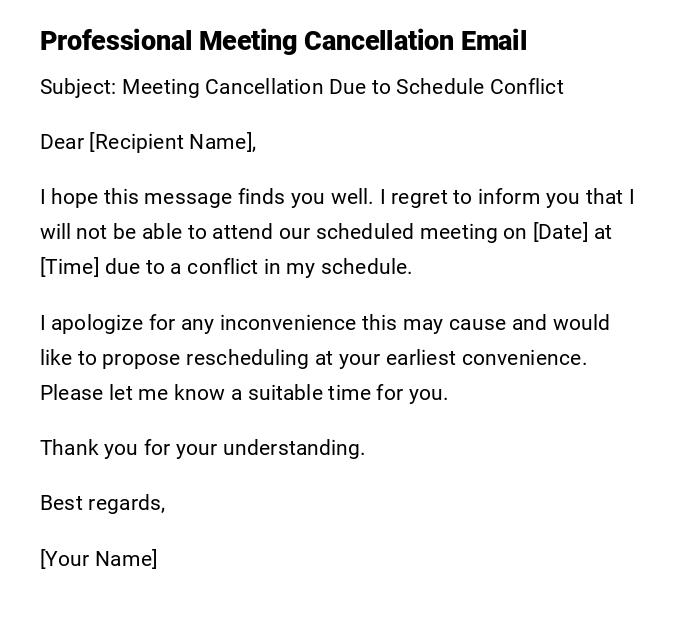Image resolution: width=700 pixels, height=621 pixels.
Task: Select the [Date] placeholder
Action: click(561, 232)
